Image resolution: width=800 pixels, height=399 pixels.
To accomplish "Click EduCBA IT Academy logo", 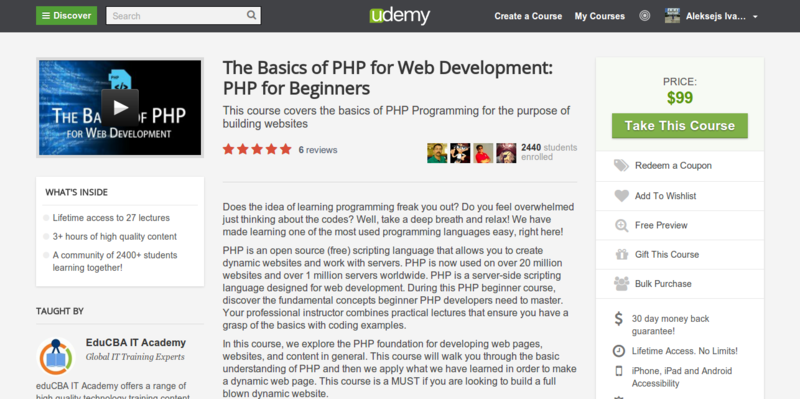I will pyautogui.click(x=56, y=356).
